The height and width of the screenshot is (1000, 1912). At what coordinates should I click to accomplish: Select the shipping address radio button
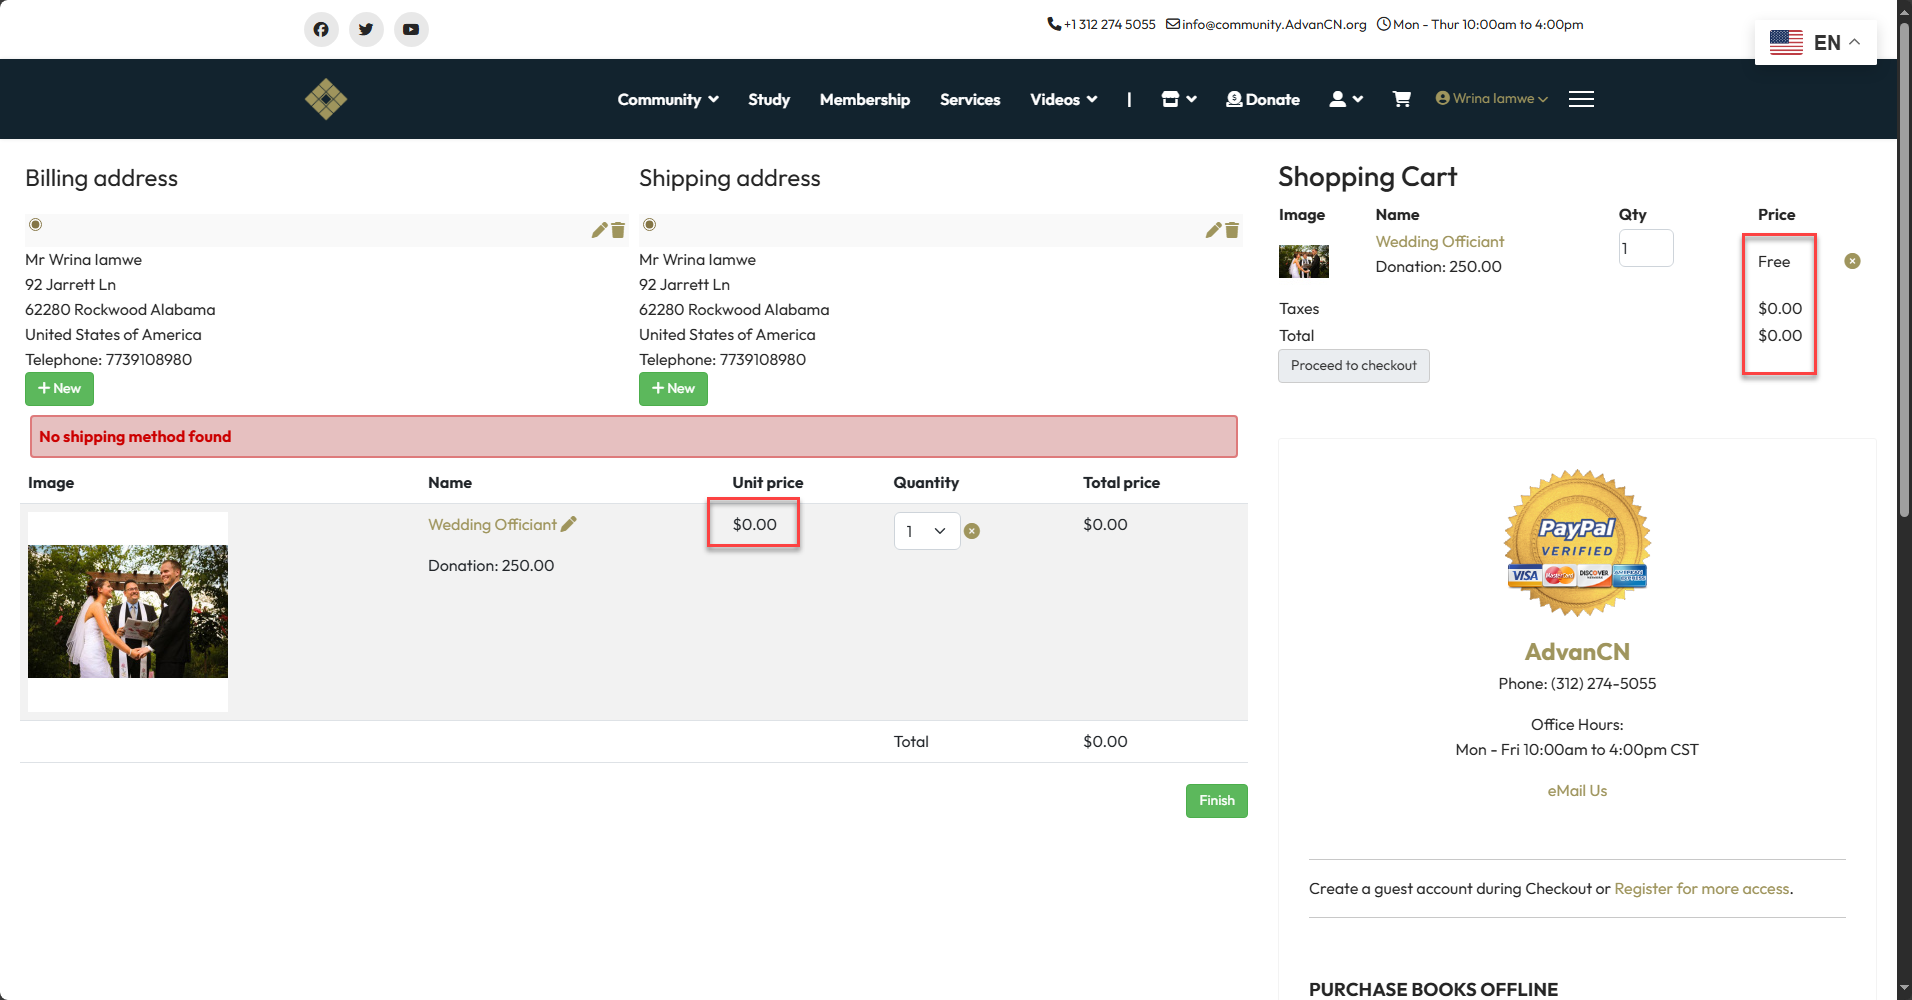pyautogui.click(x=650, y=225)
